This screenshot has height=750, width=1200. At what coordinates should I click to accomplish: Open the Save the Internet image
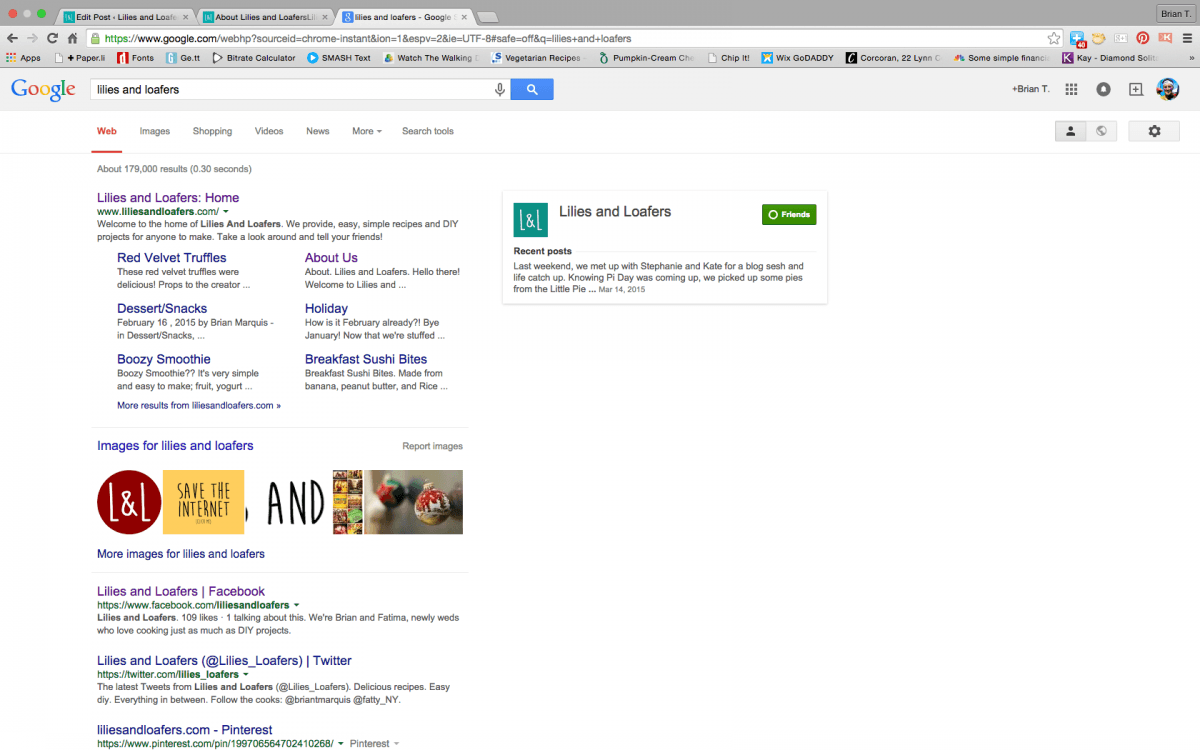click(203, 502)
